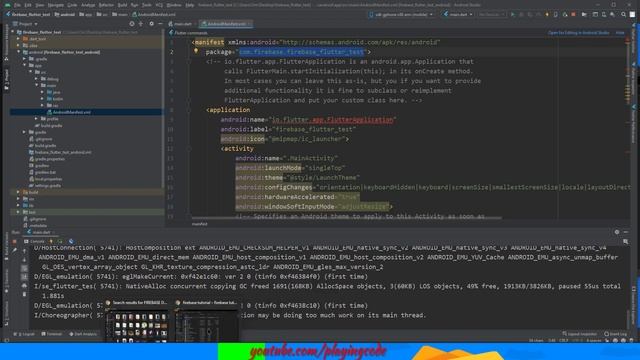Open the Dart Analysis tool window button
Screen dimensions: 640x360
[x=83, y=334]
